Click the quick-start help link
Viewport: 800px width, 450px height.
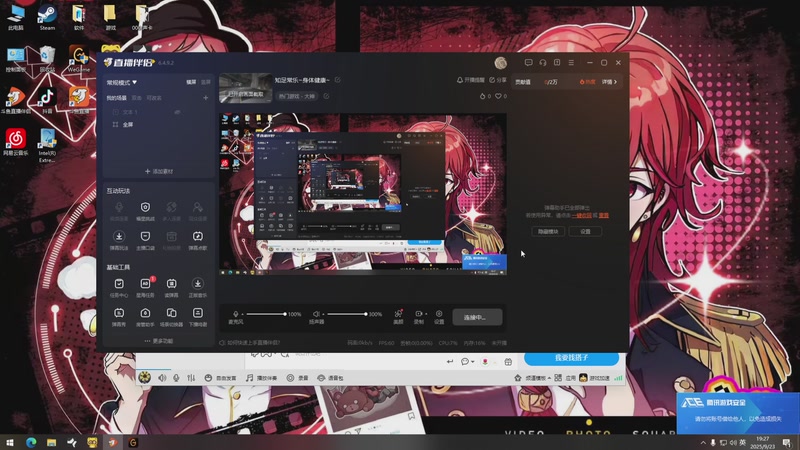click(249, 343)
